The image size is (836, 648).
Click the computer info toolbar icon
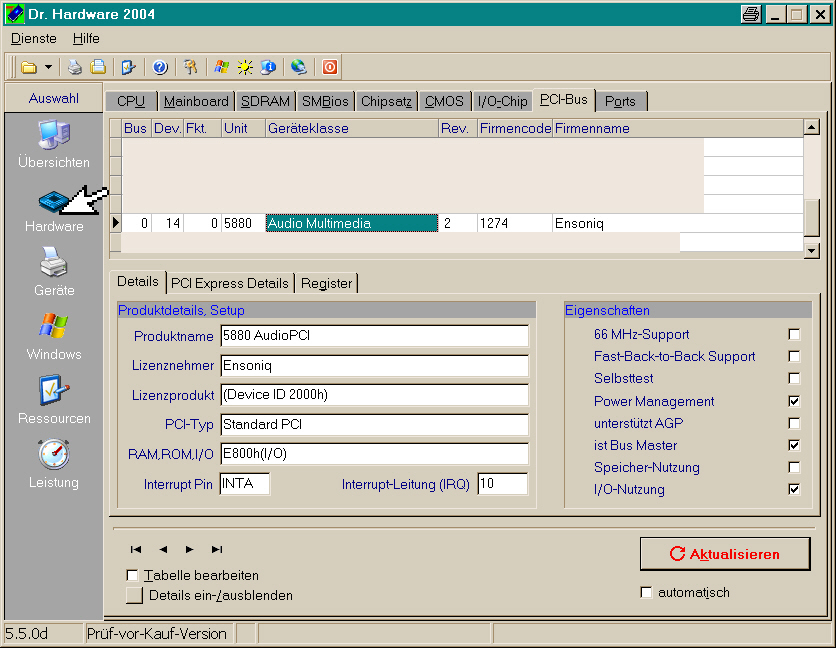point(268,67)
